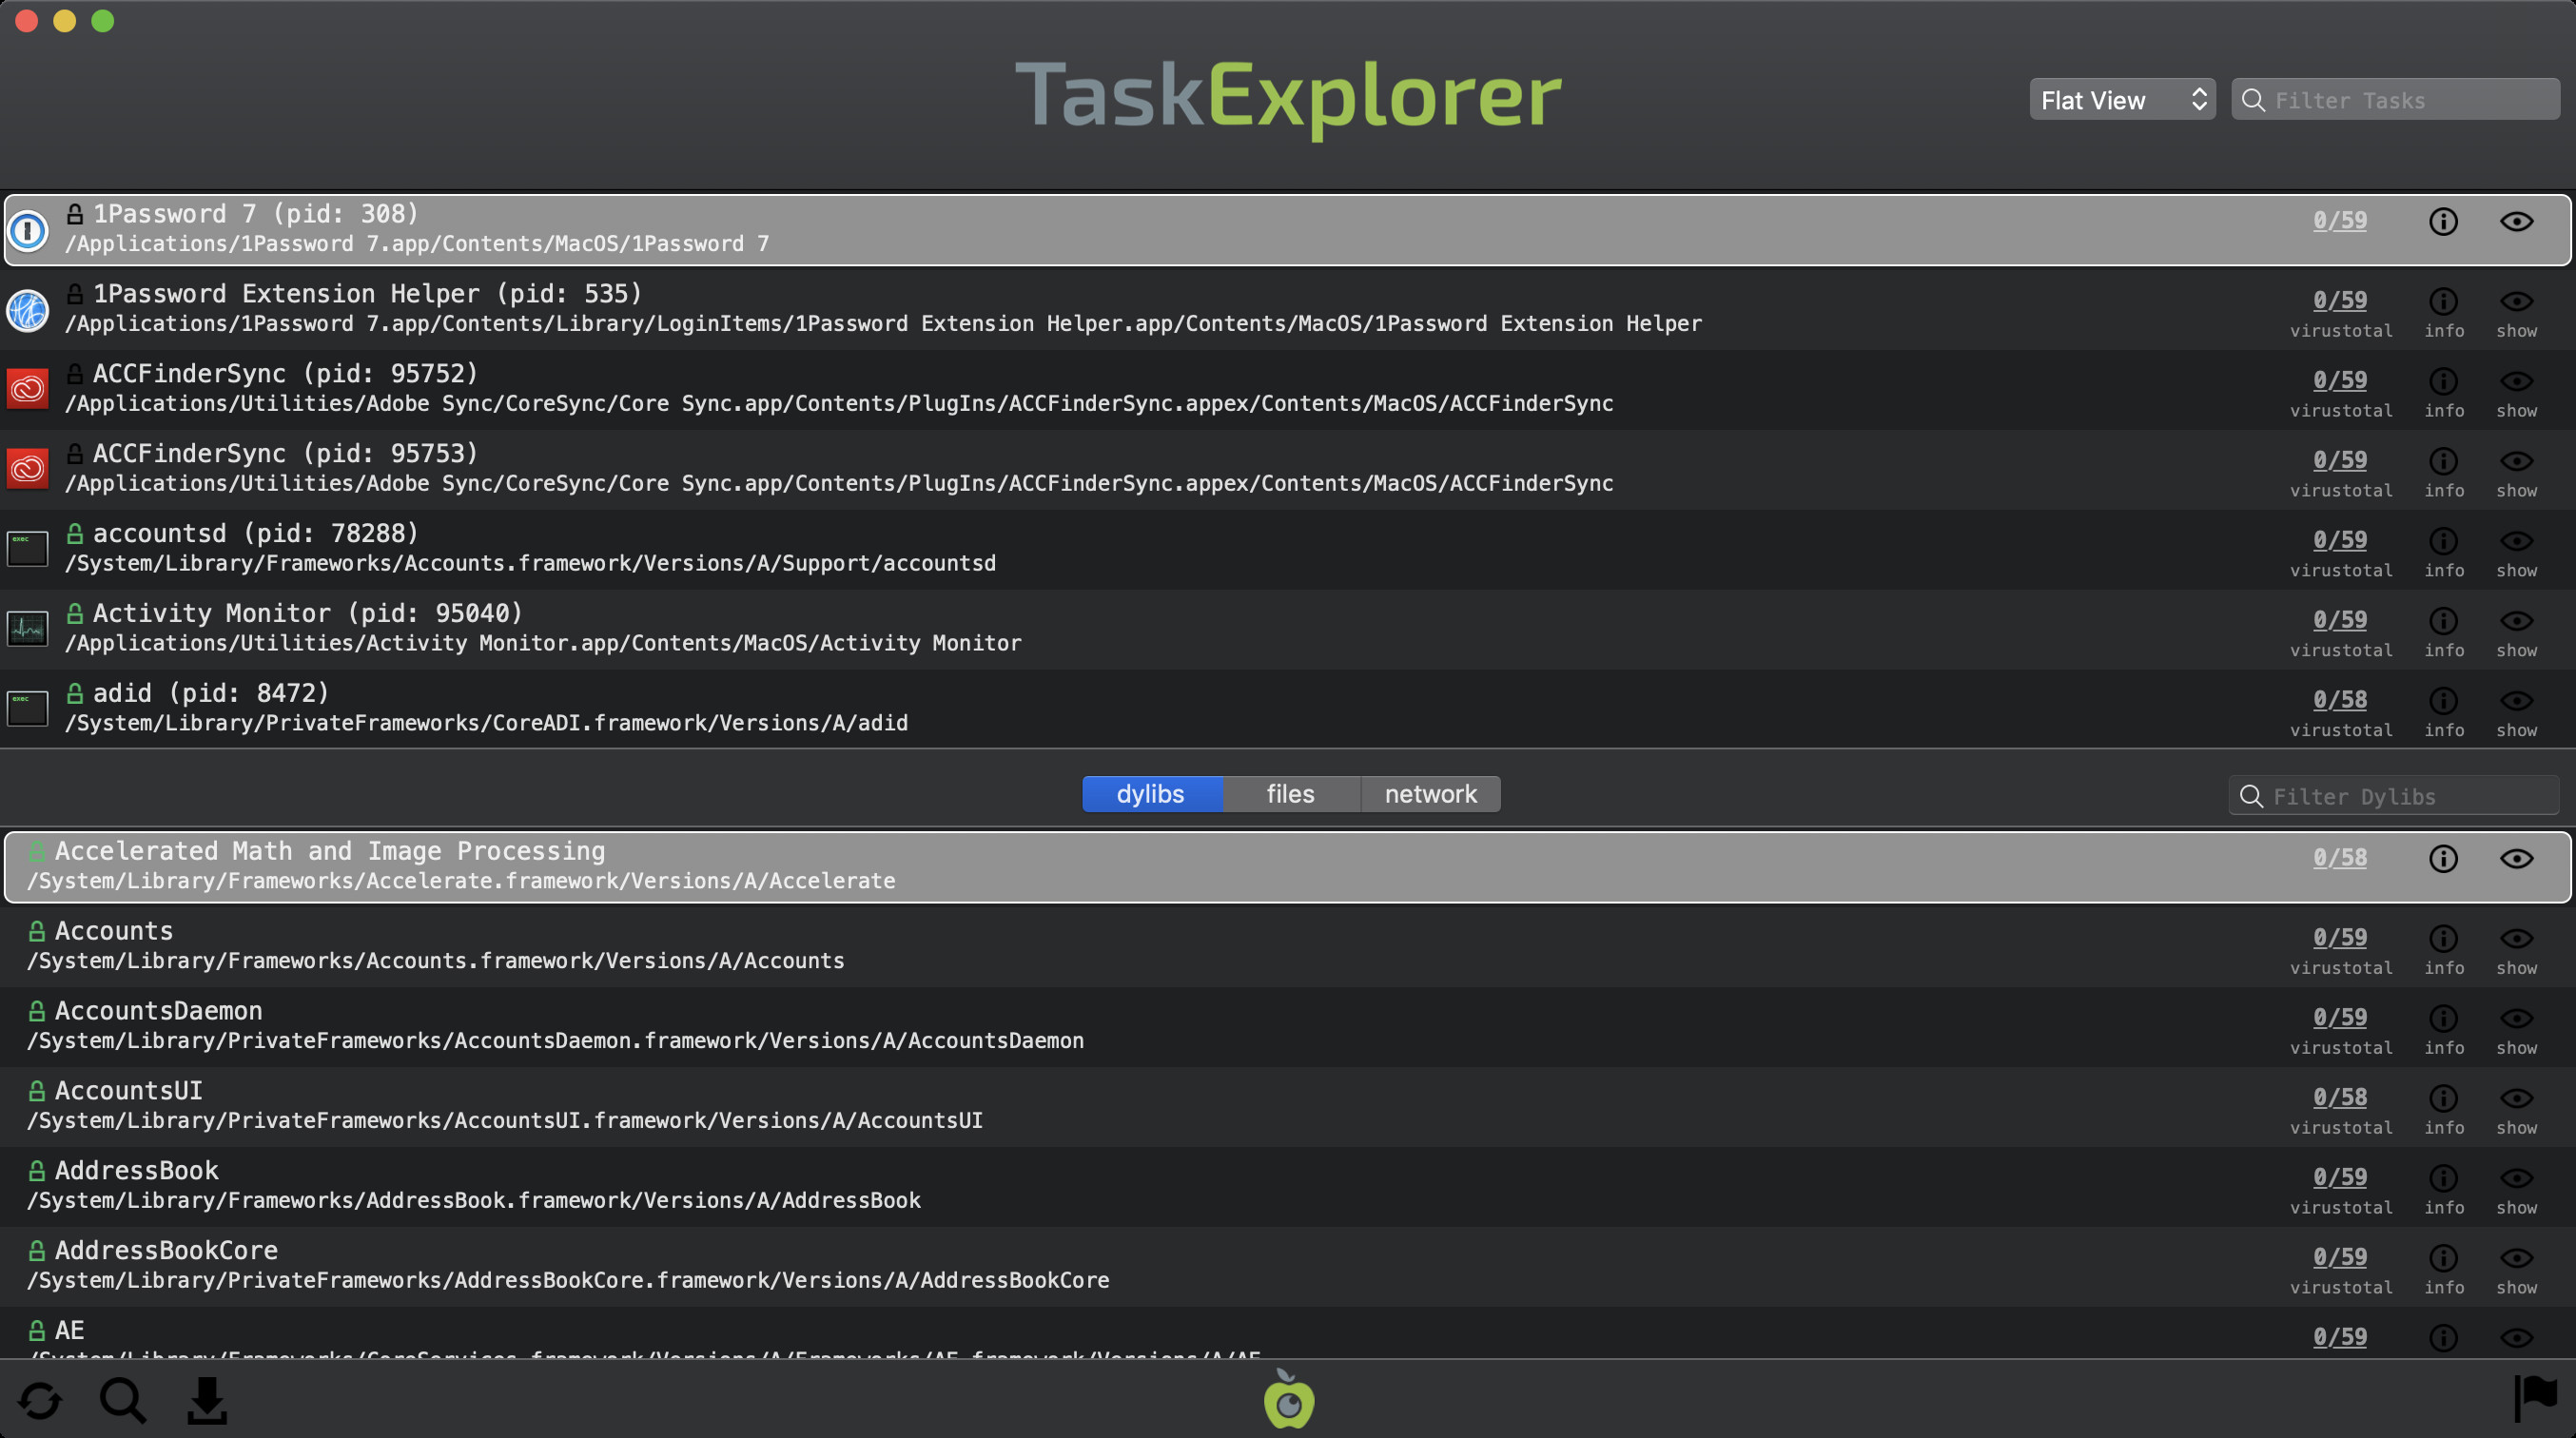The height and width of the screenshot is (1438, 2576).
Task: Open VirusTotal 0/58 result for adid
Action: (x=2339, y=700)
